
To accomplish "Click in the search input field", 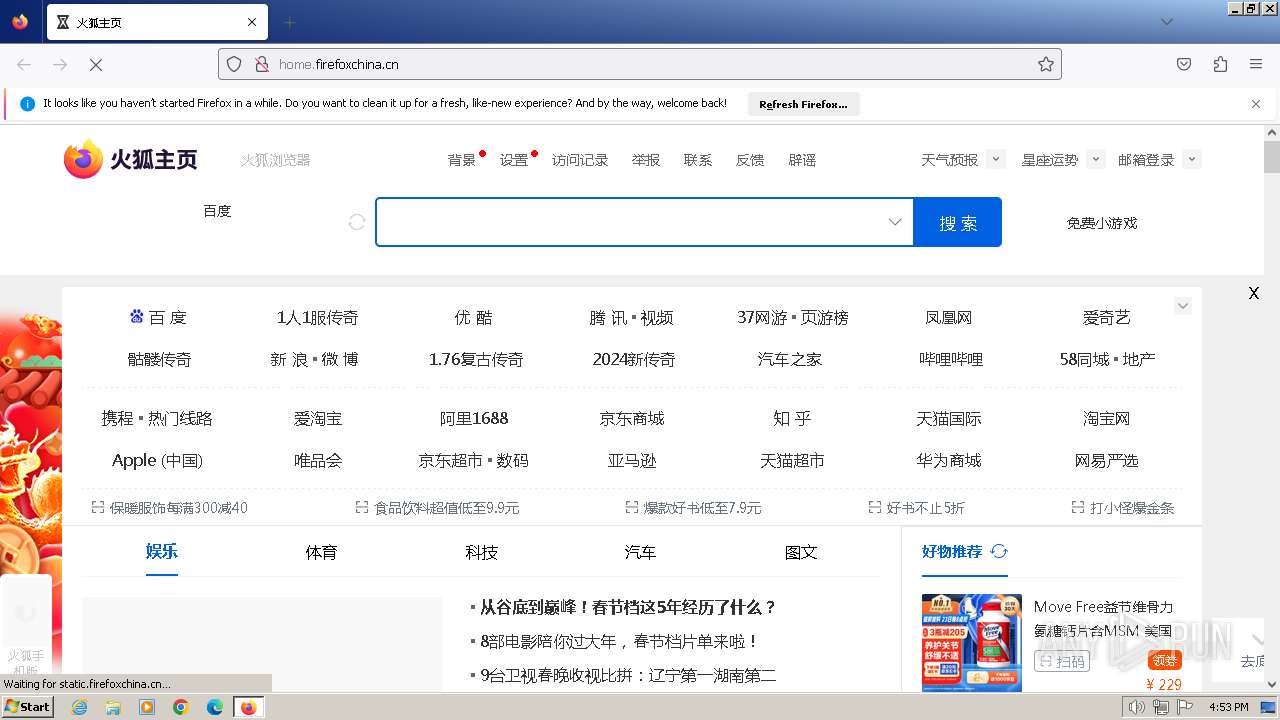I will [632, 222].
